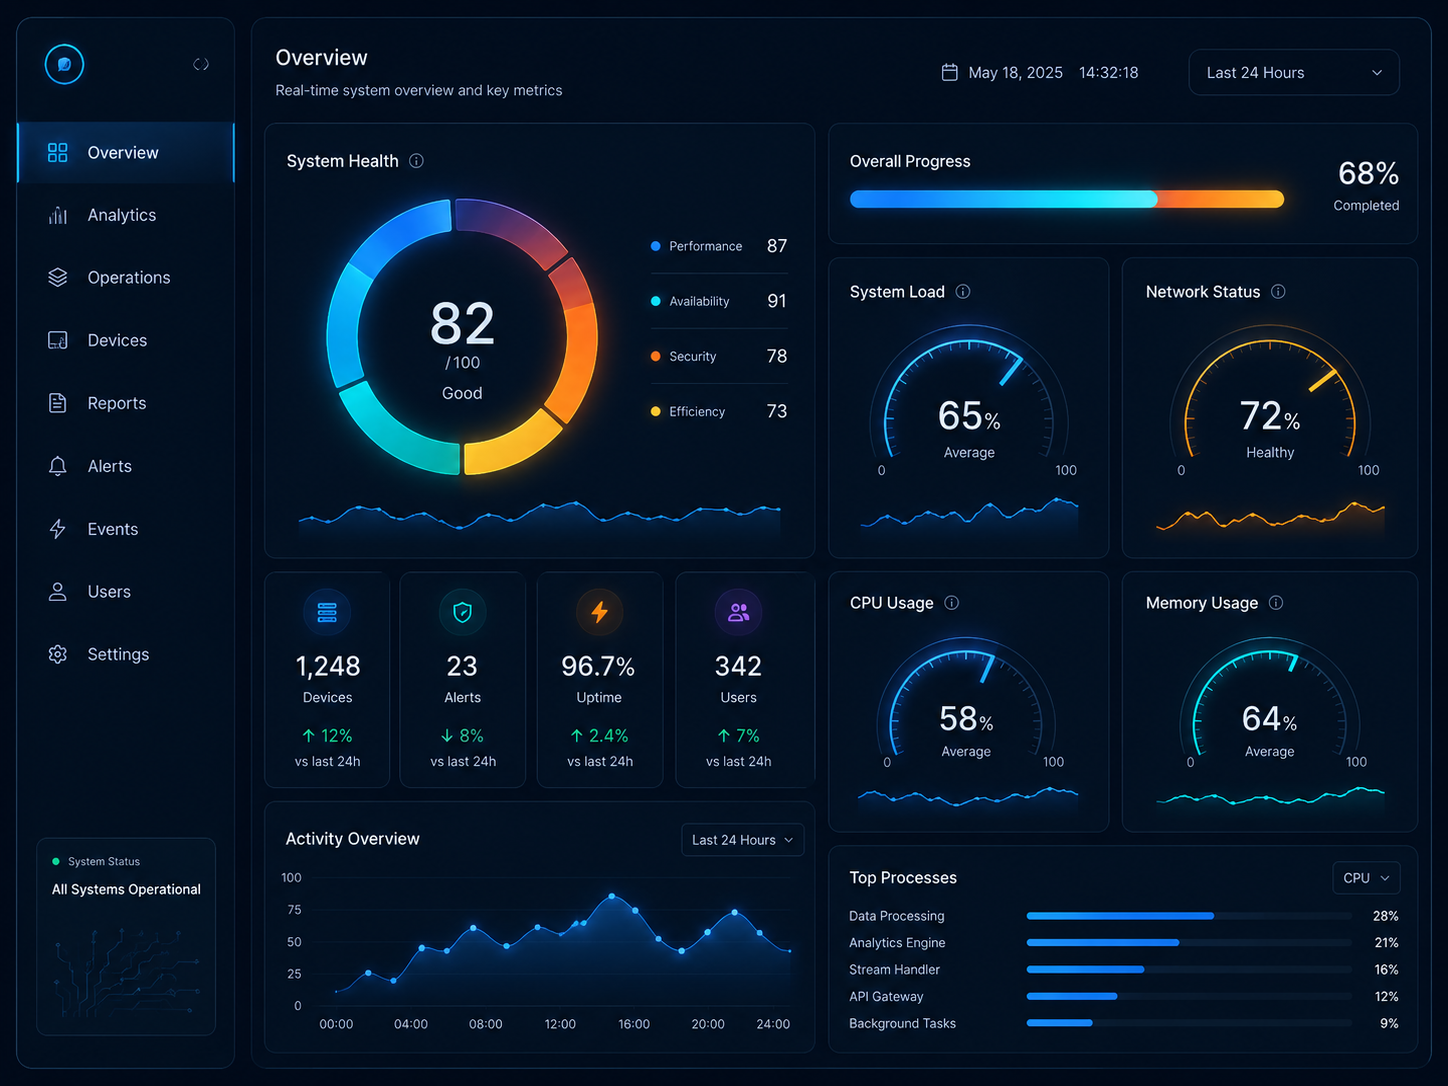This screenshot has width=1448, height=1086.
Task: Click the calendar icon beside the date
Action: [x=950, y=72]
